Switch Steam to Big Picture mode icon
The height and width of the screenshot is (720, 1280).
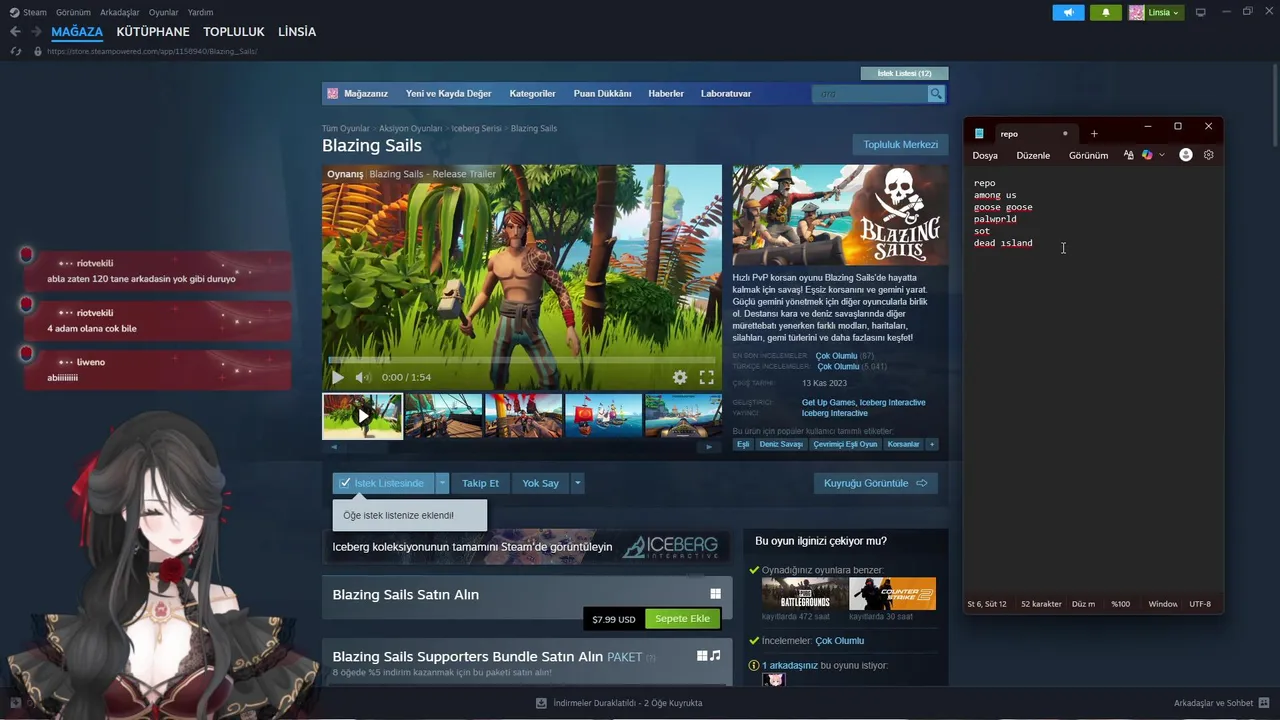coord(1201,12)
